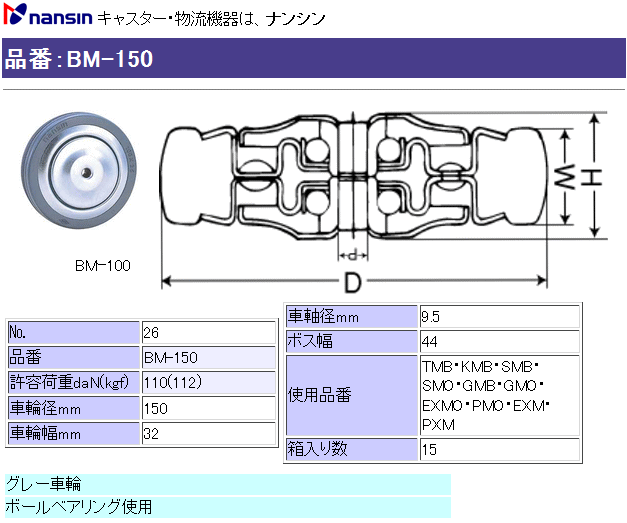Click the キャスター・物流機器は、ナンシン tagline
627x523 pixels.
coord(212,18)
